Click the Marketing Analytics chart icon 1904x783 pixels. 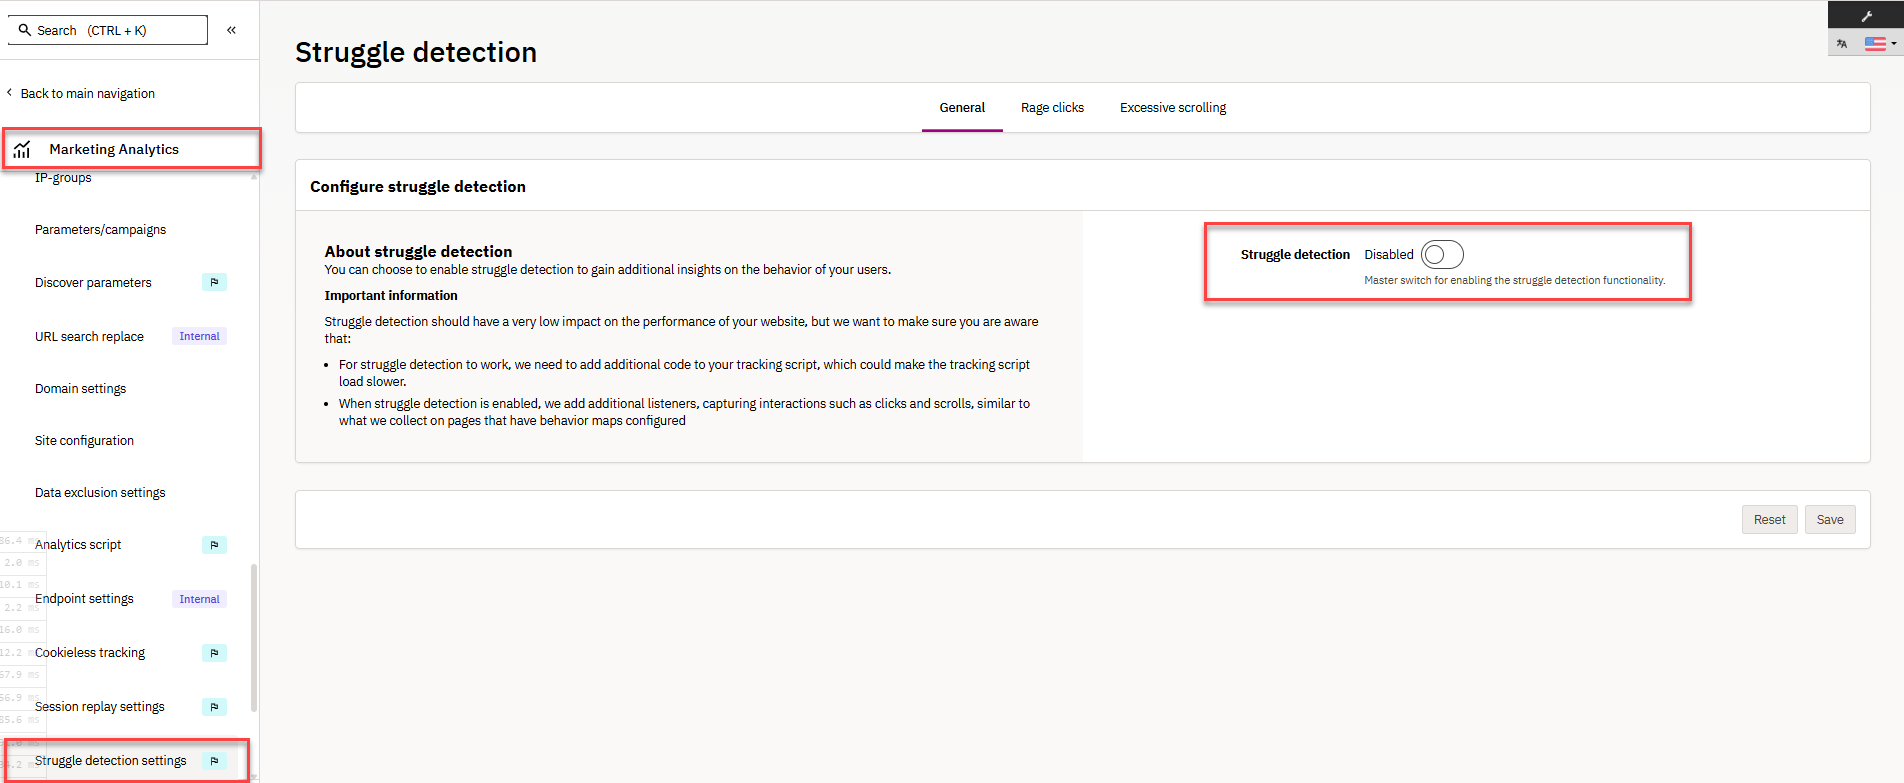(22, 149)
